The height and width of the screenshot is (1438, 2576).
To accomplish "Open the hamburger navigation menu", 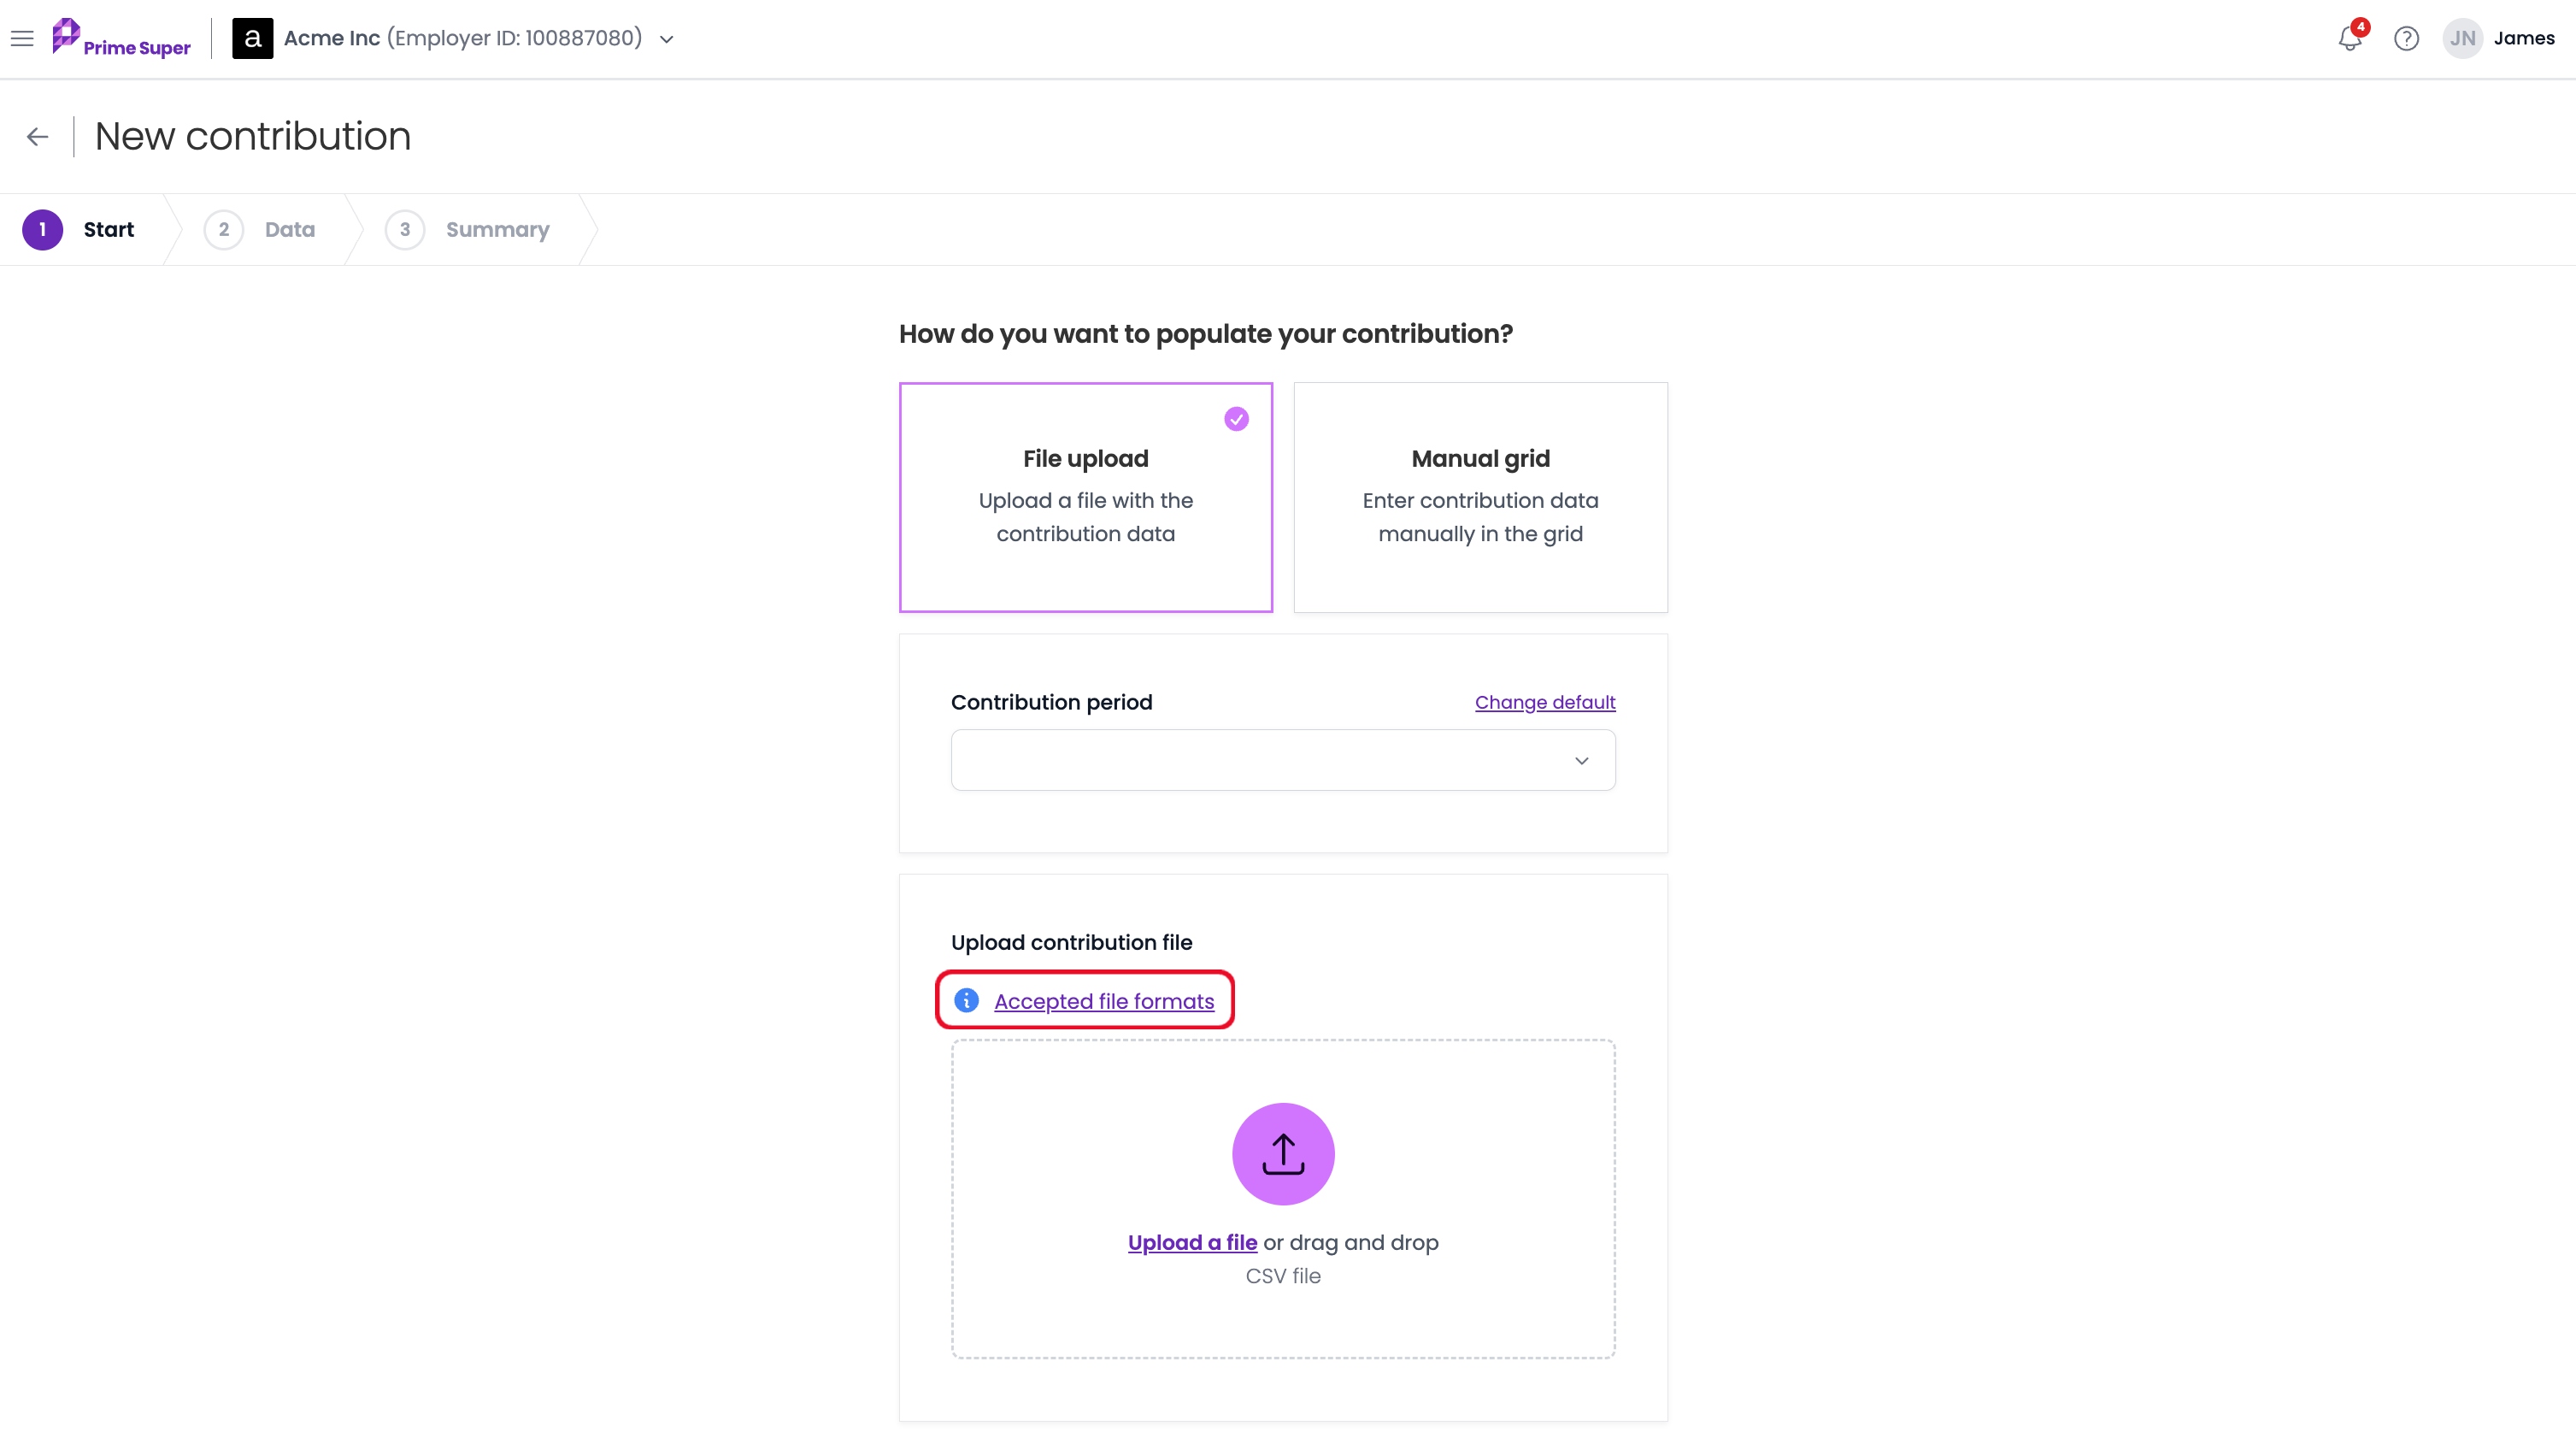I will (22, 39).
